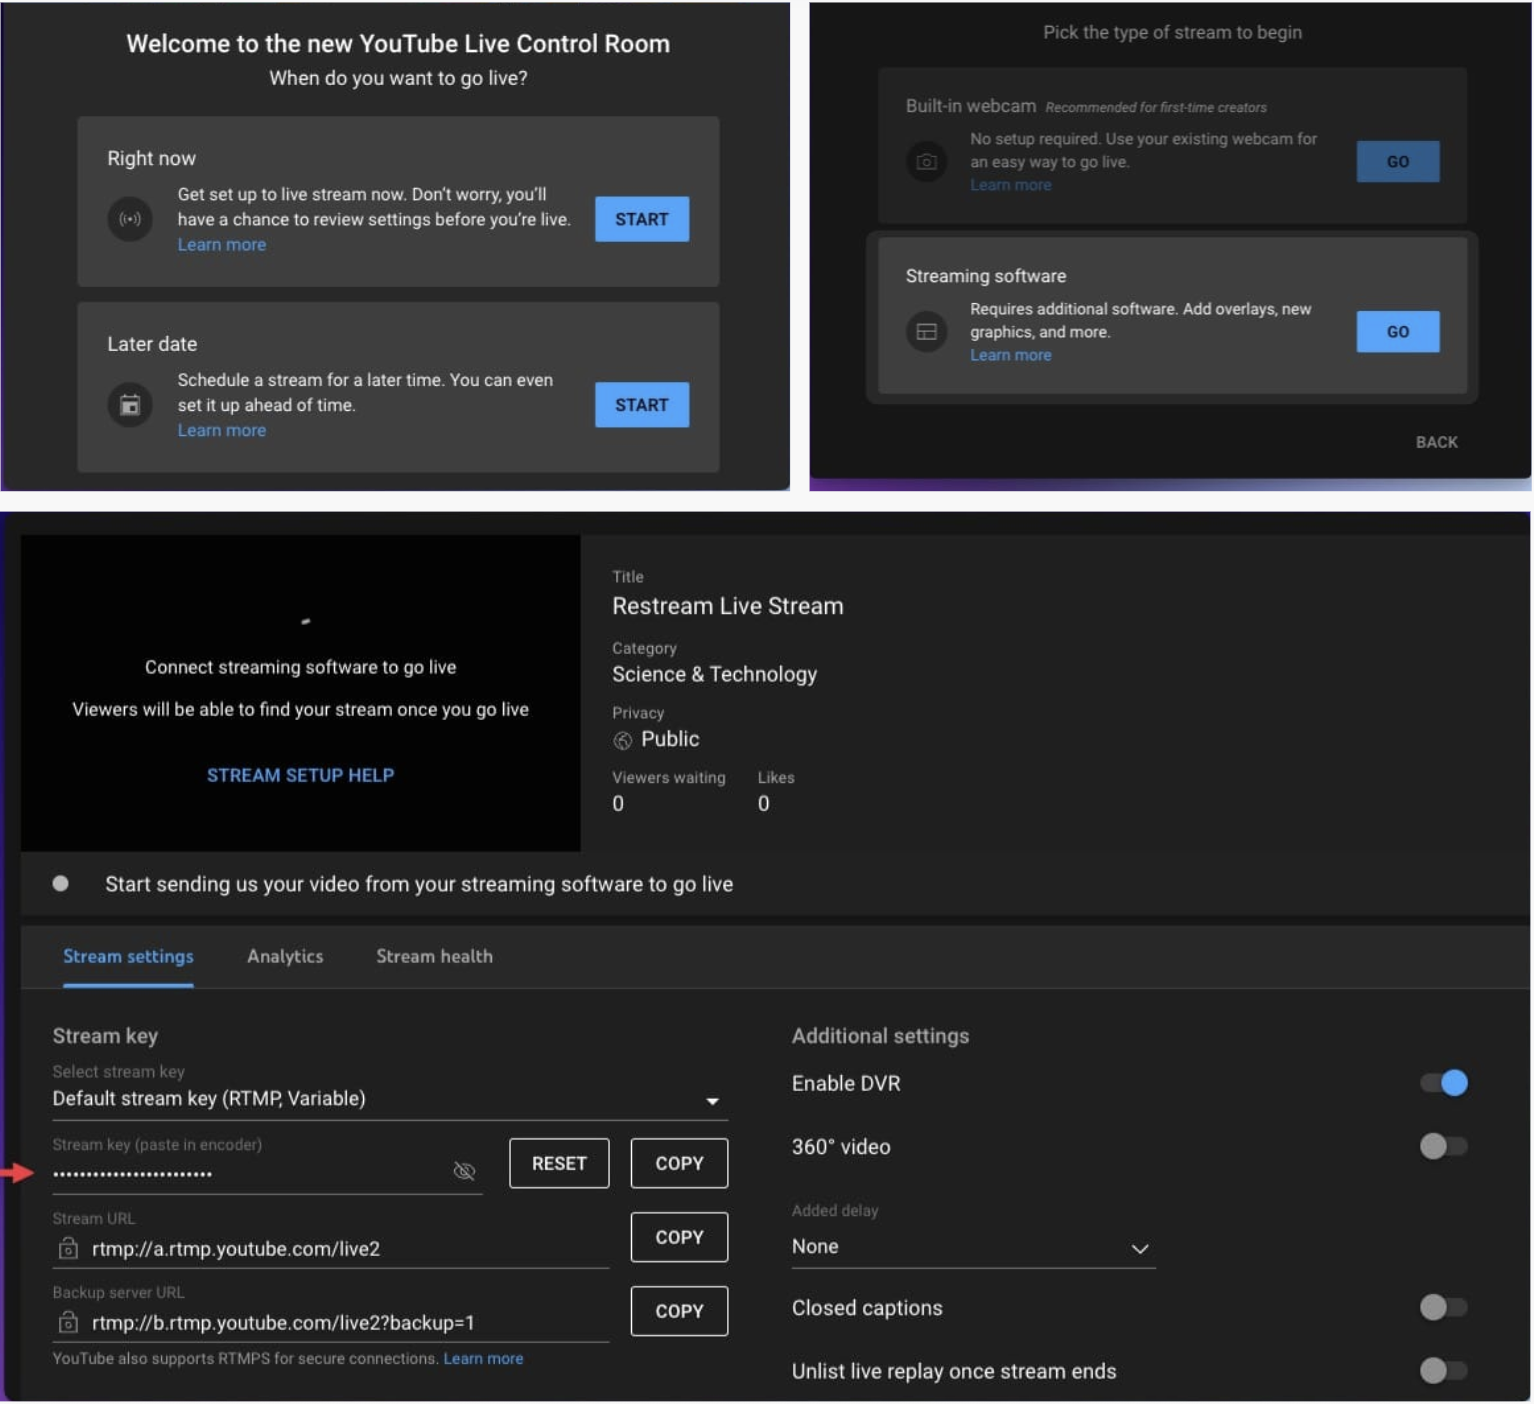This screenshot has height=1404, width=1534.
Task: Start a live stream Right now
Action: [642, 219]
